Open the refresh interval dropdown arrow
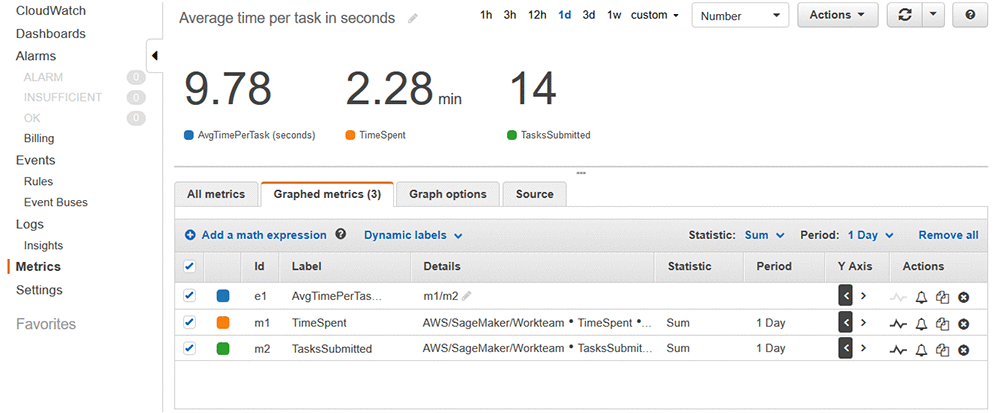Screen dimensions: 1000x413 tap(933, 15)
